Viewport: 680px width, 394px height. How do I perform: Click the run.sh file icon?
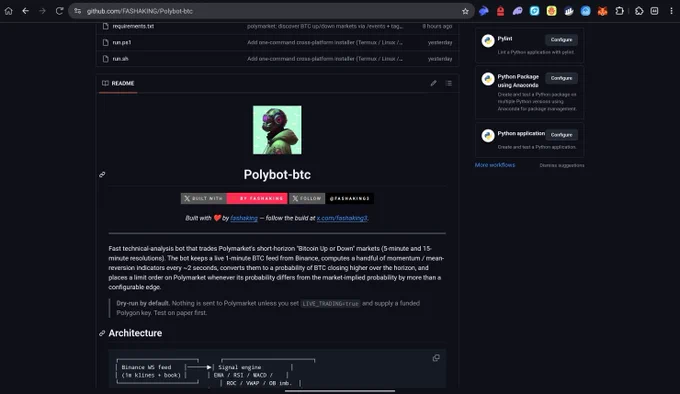coord(105,59)
